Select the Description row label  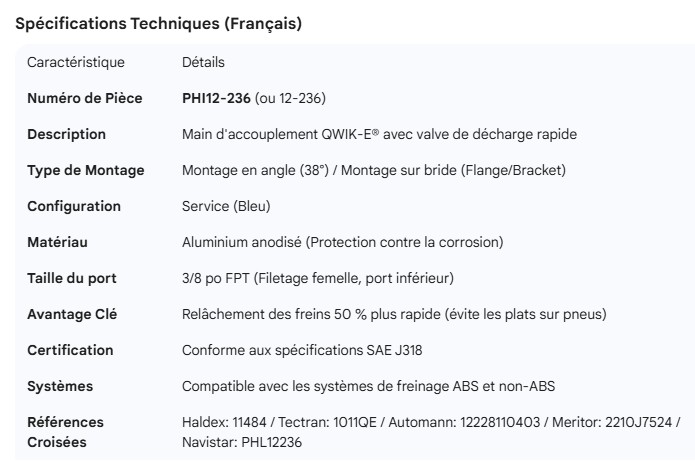point(66,134)
